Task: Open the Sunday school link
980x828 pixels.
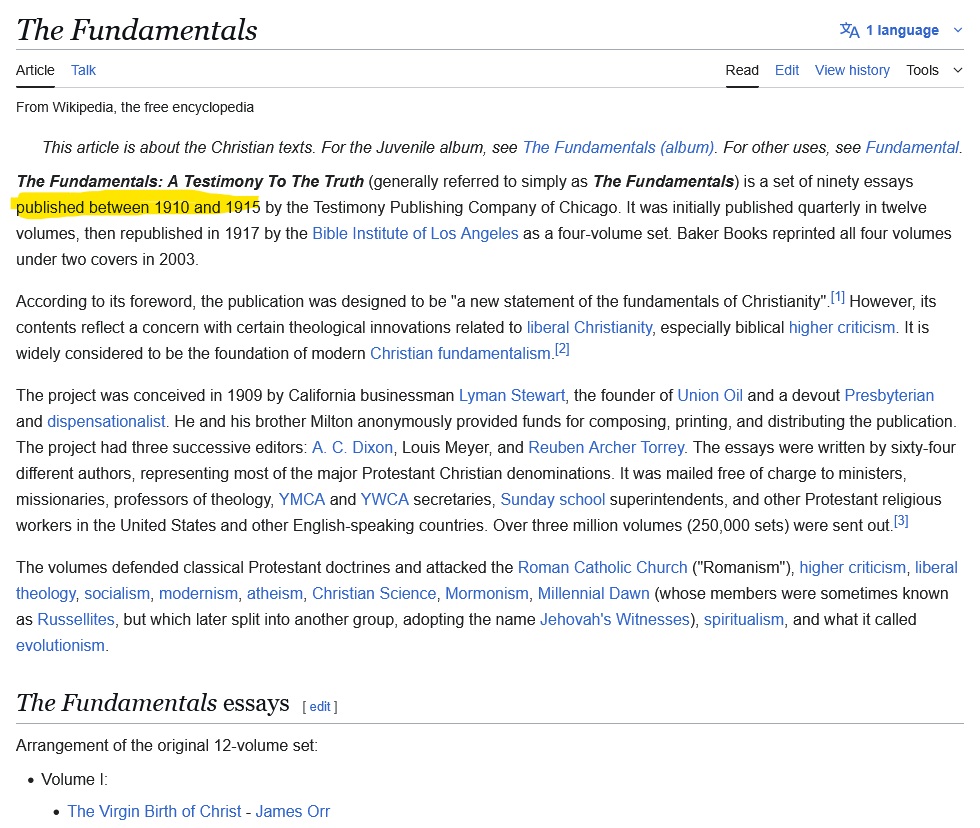Action: (552, 499)
